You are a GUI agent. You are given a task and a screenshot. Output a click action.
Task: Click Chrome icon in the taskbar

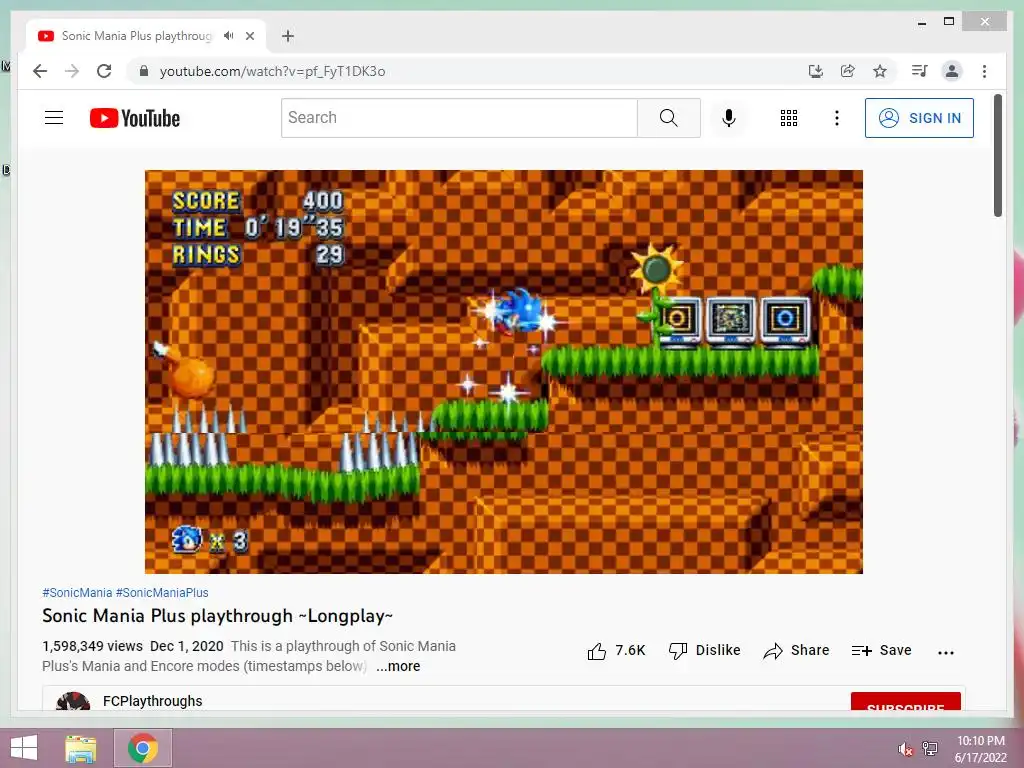[142, 748]
